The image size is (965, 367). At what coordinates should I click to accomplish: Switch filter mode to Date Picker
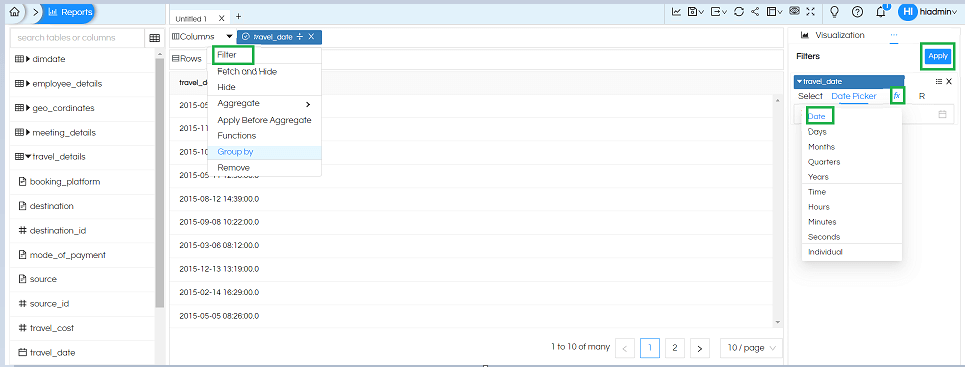(x=854, y=96)
